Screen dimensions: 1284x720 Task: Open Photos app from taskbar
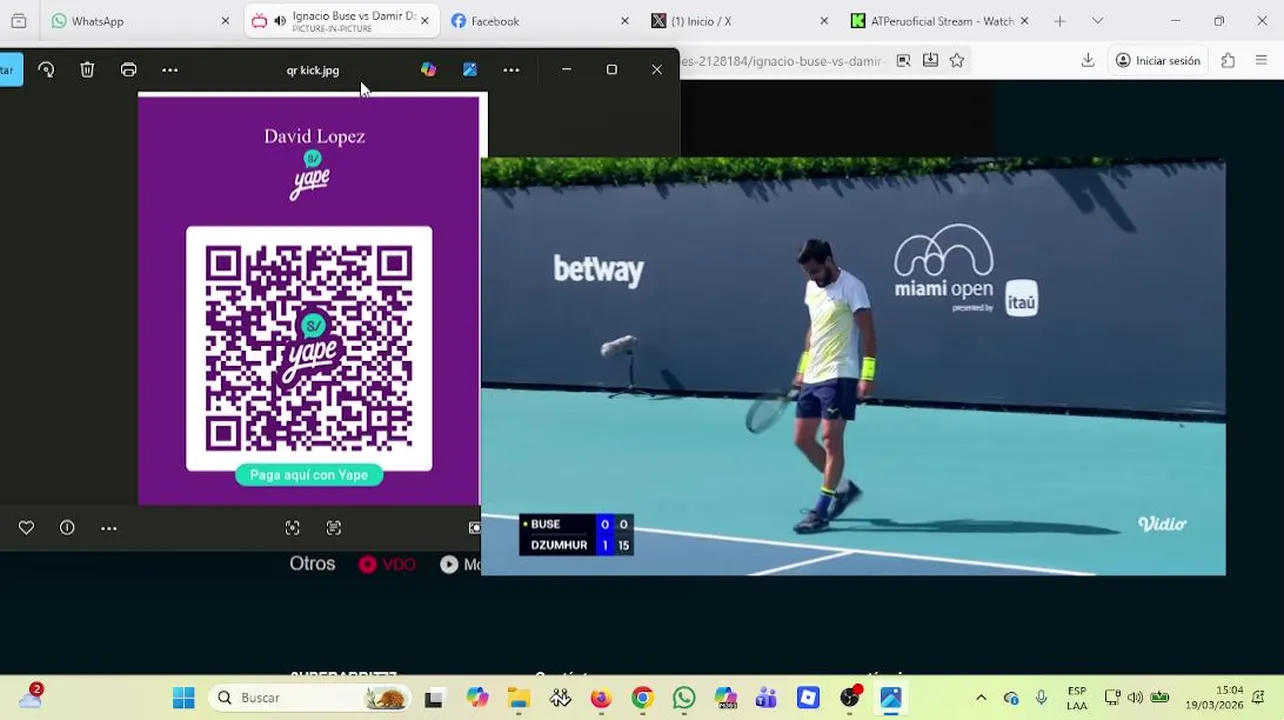[x=890, y=698]
